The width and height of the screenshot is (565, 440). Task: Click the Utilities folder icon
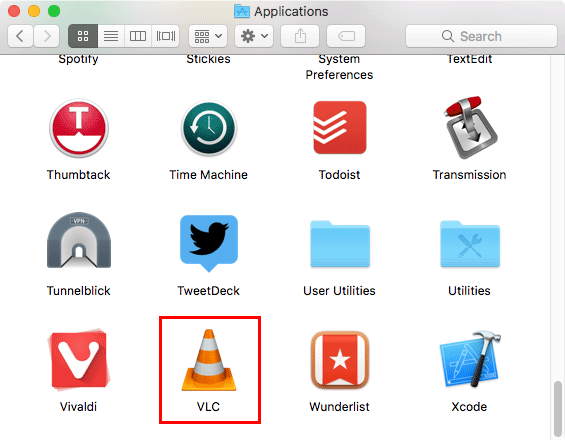pos(470,244)
